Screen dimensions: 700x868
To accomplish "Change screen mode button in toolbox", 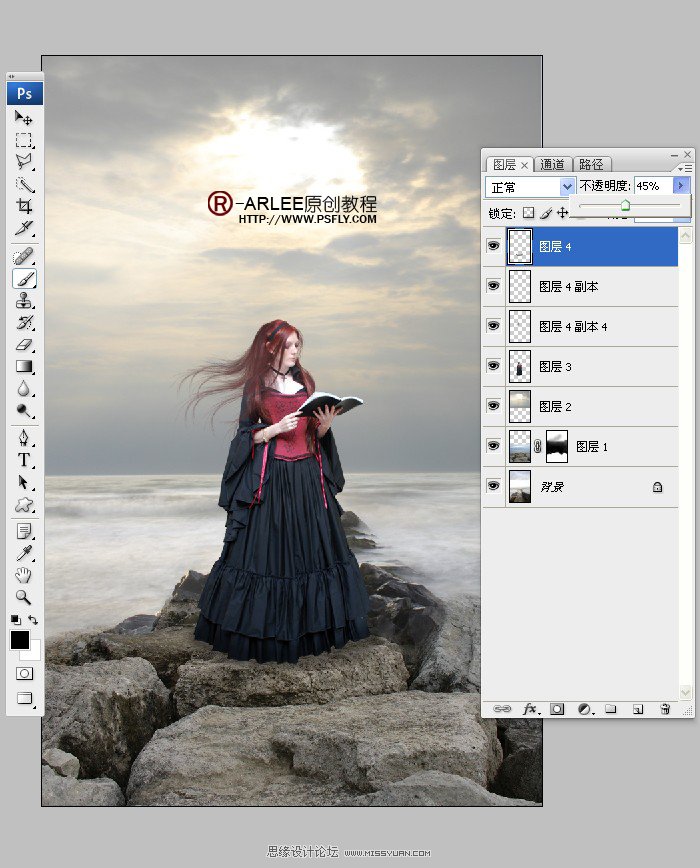I will coord(24,698).
